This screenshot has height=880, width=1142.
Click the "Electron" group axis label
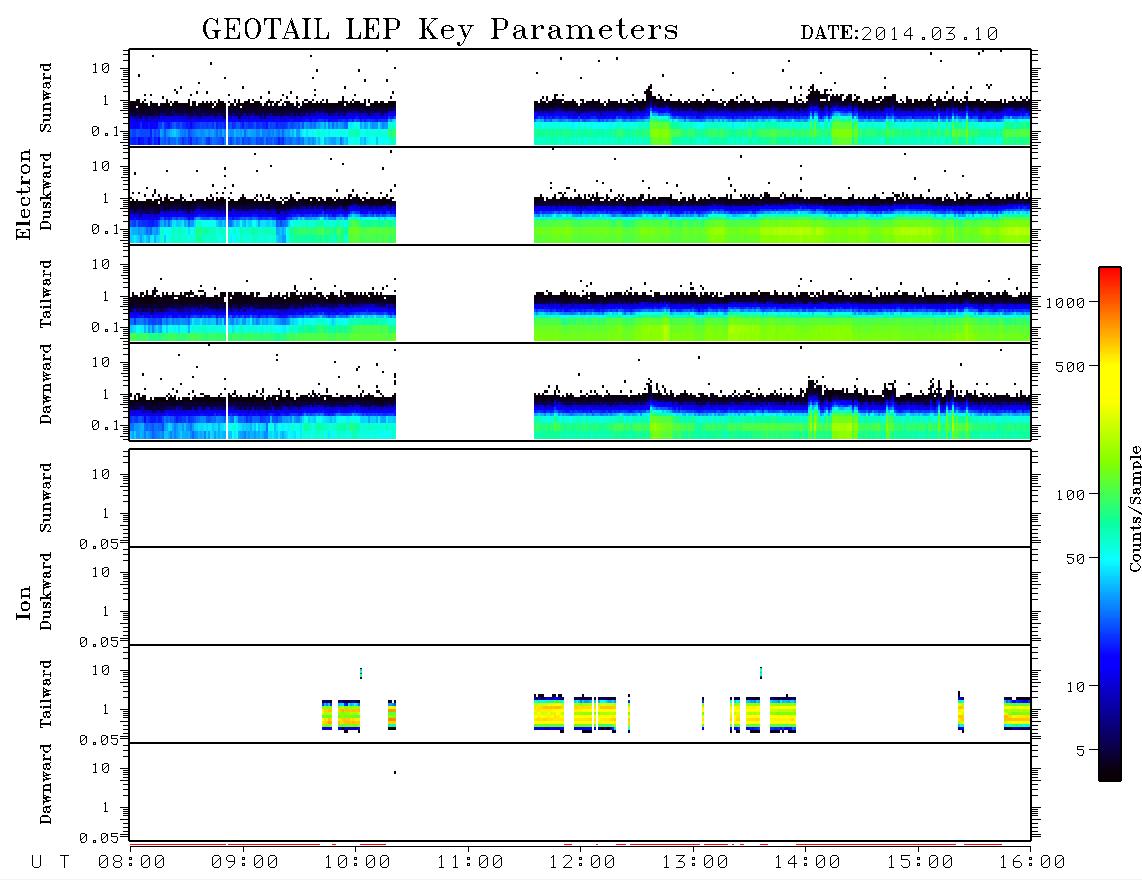point(24,195)
